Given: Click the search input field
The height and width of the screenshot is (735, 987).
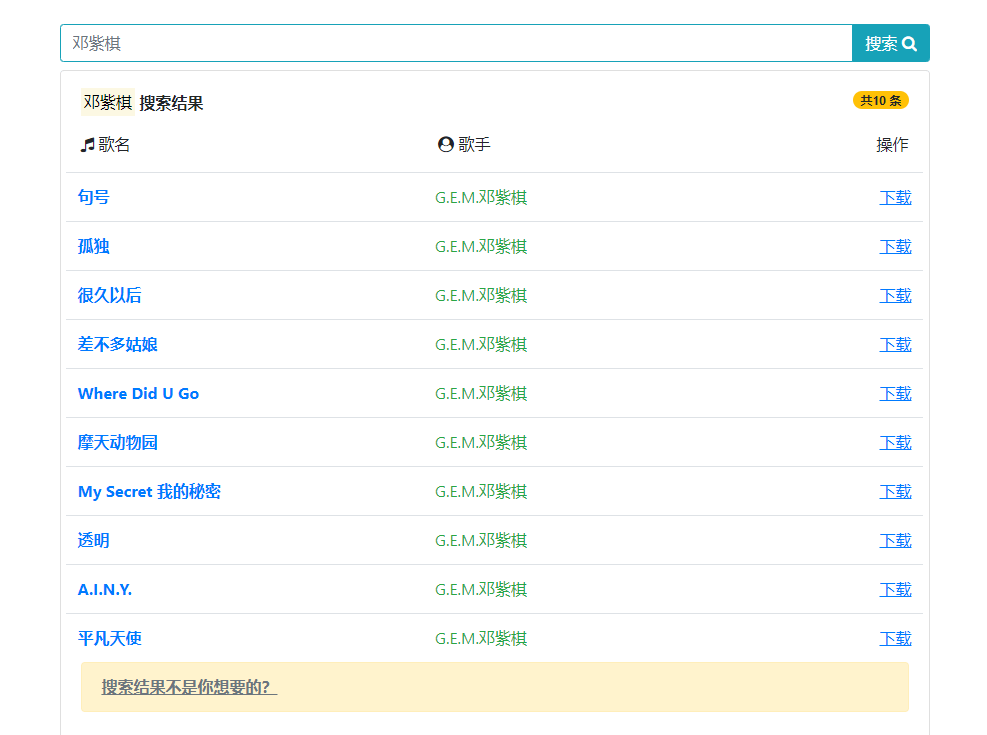Looking at the screenshot, I should point(456,43).
